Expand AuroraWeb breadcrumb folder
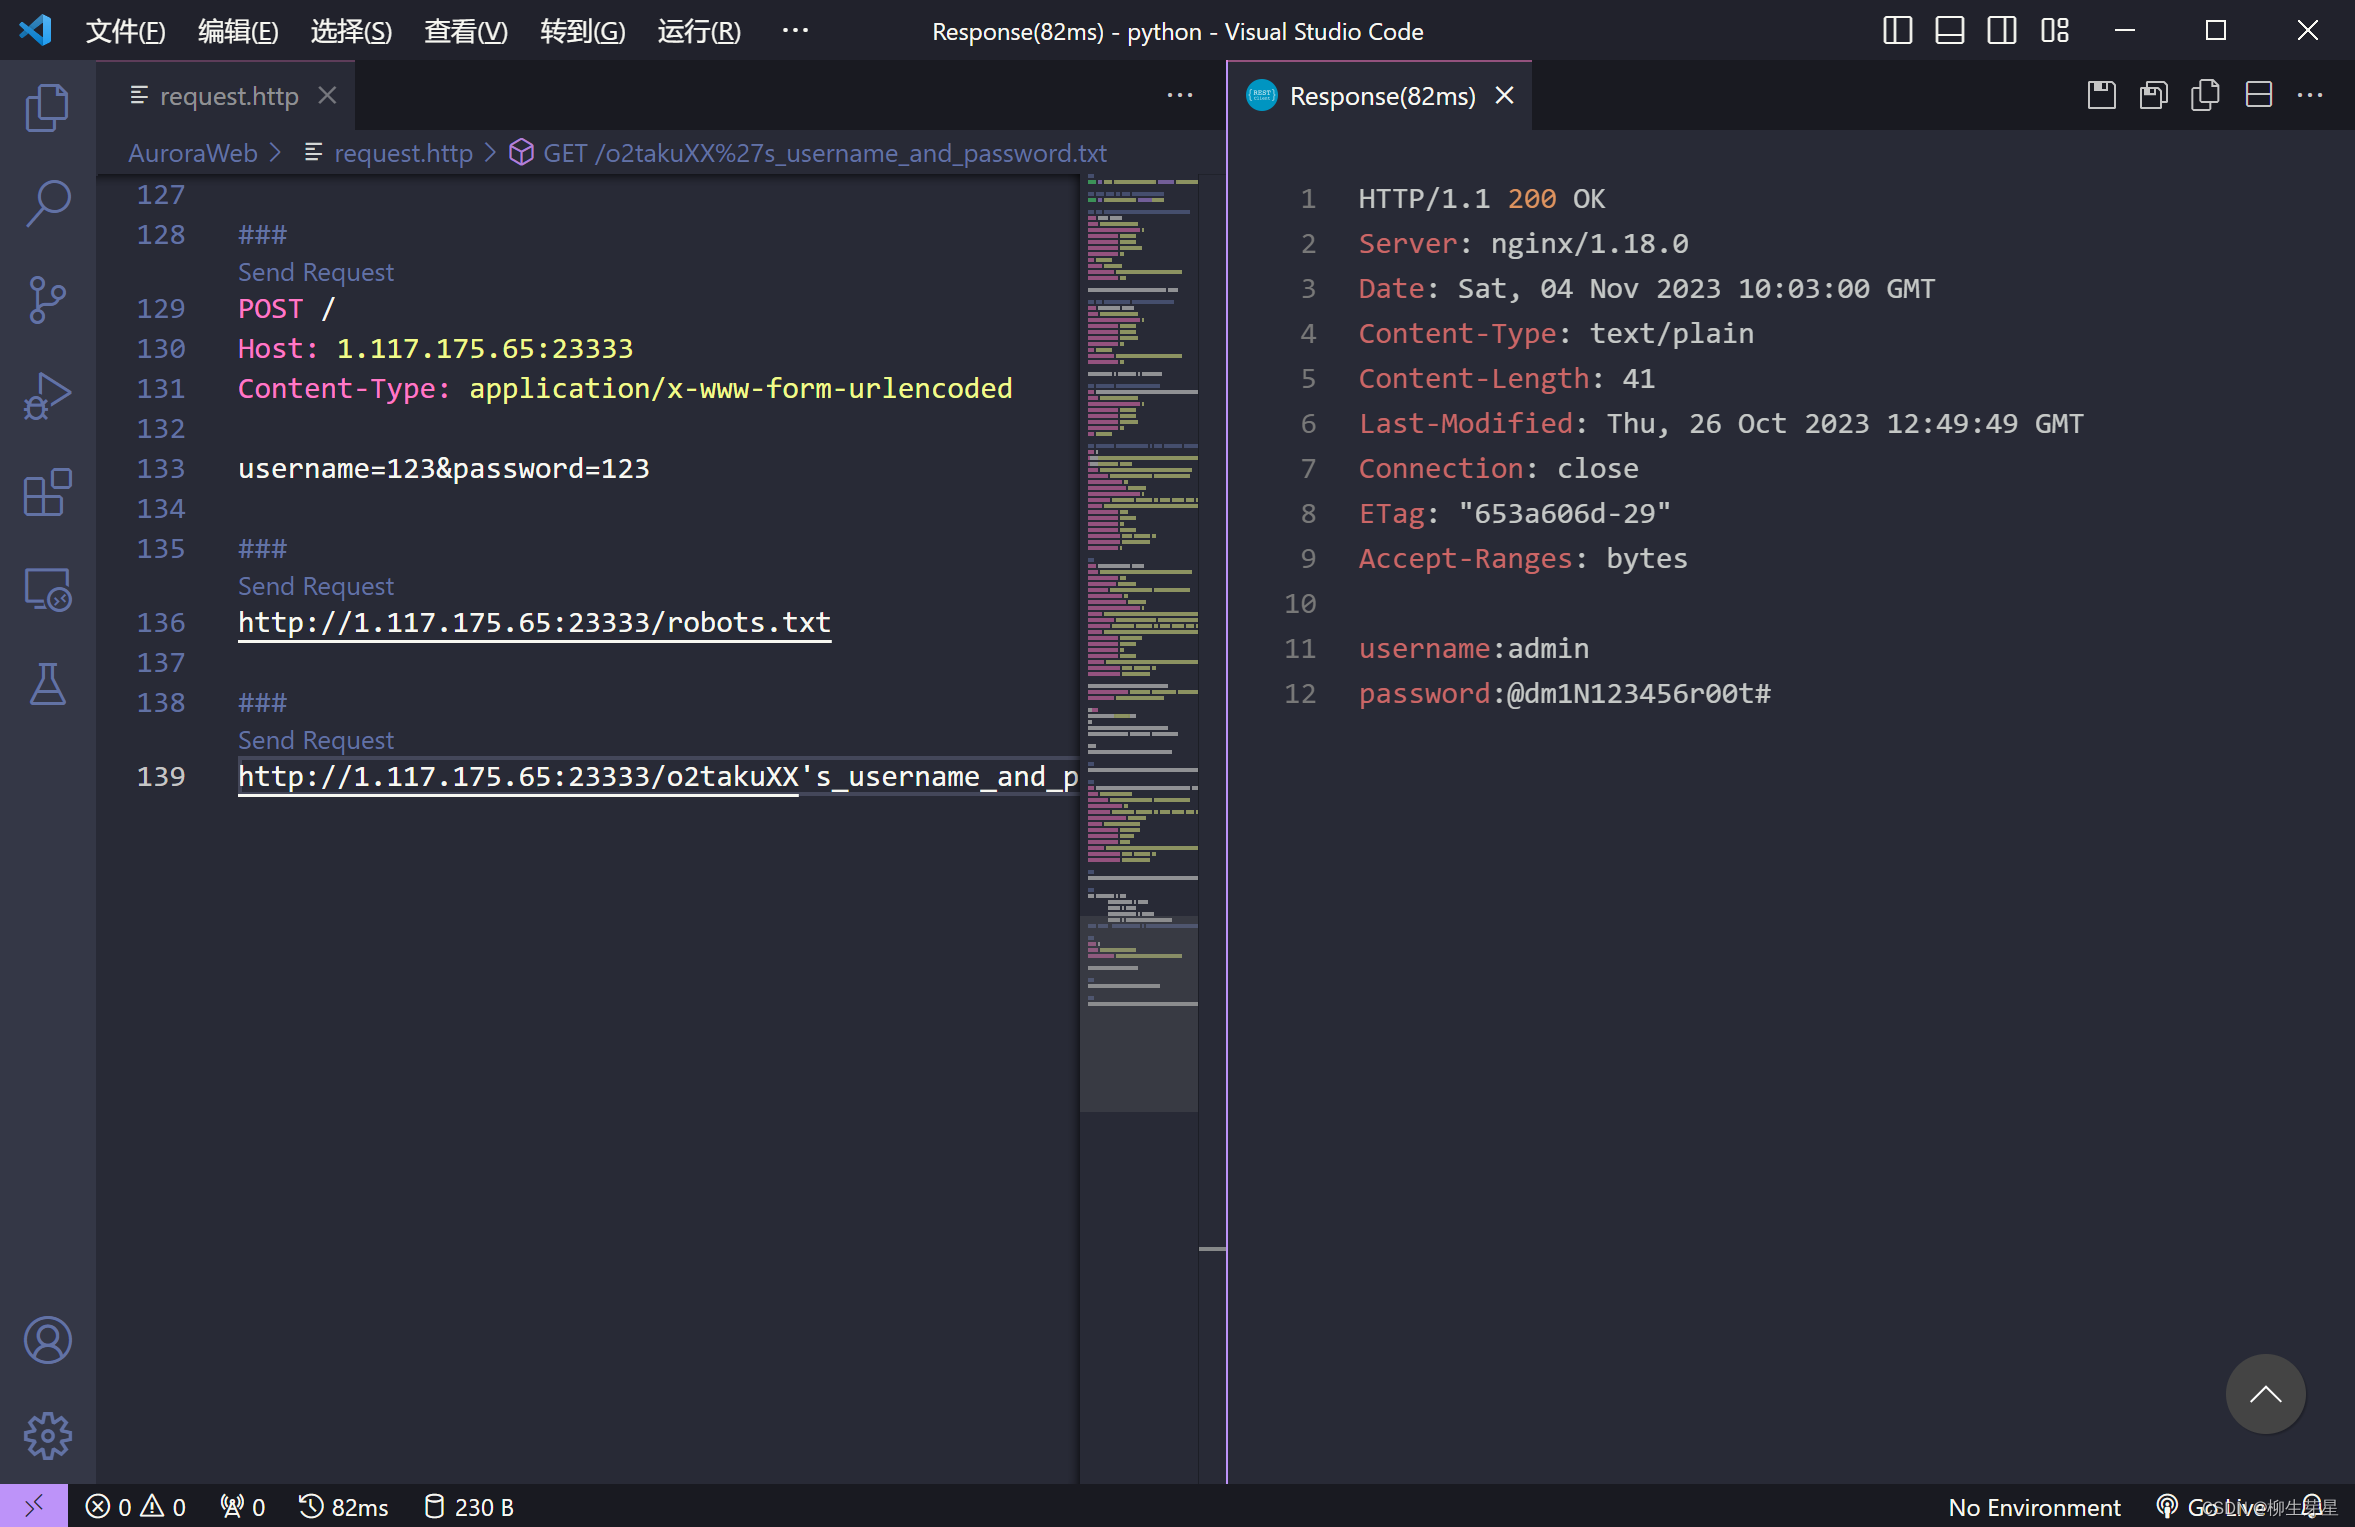 193,153
